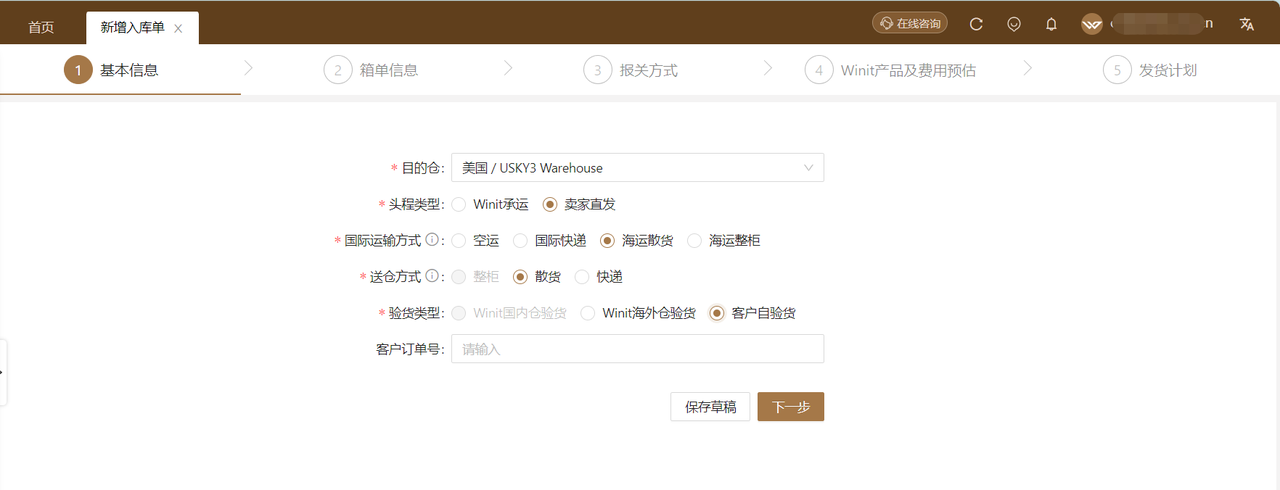This screenshot has height=490, width=1280.
Task: Click the step number 5 circle
Action: click(x=1117, y=70)
